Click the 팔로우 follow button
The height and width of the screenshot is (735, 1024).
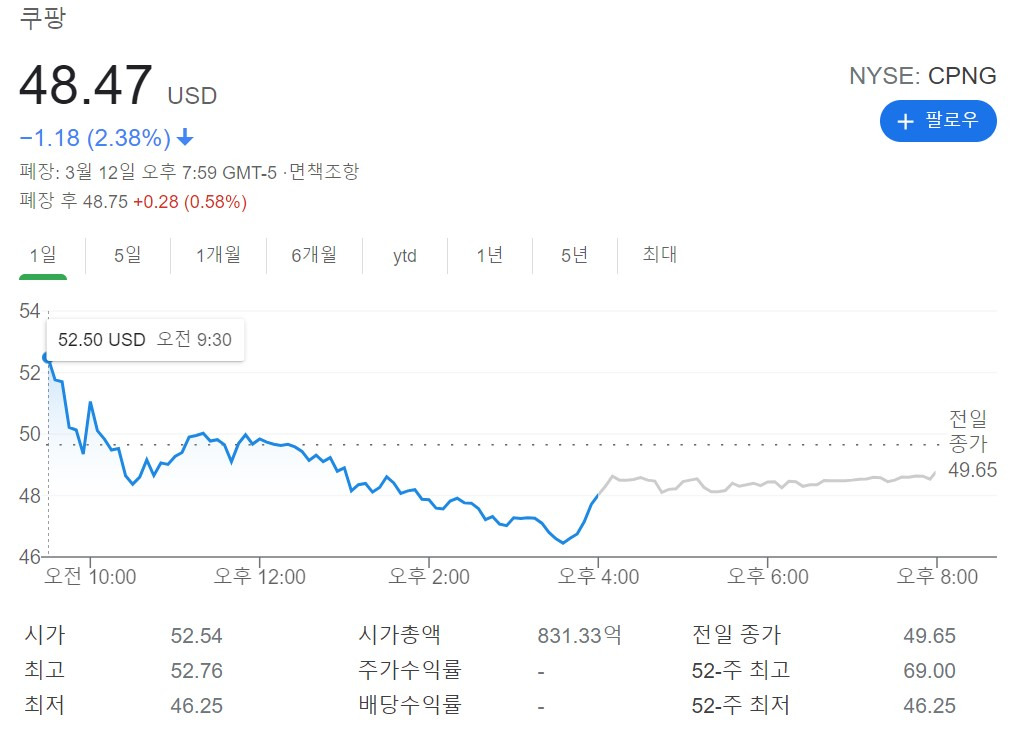[x=938, y=121]
